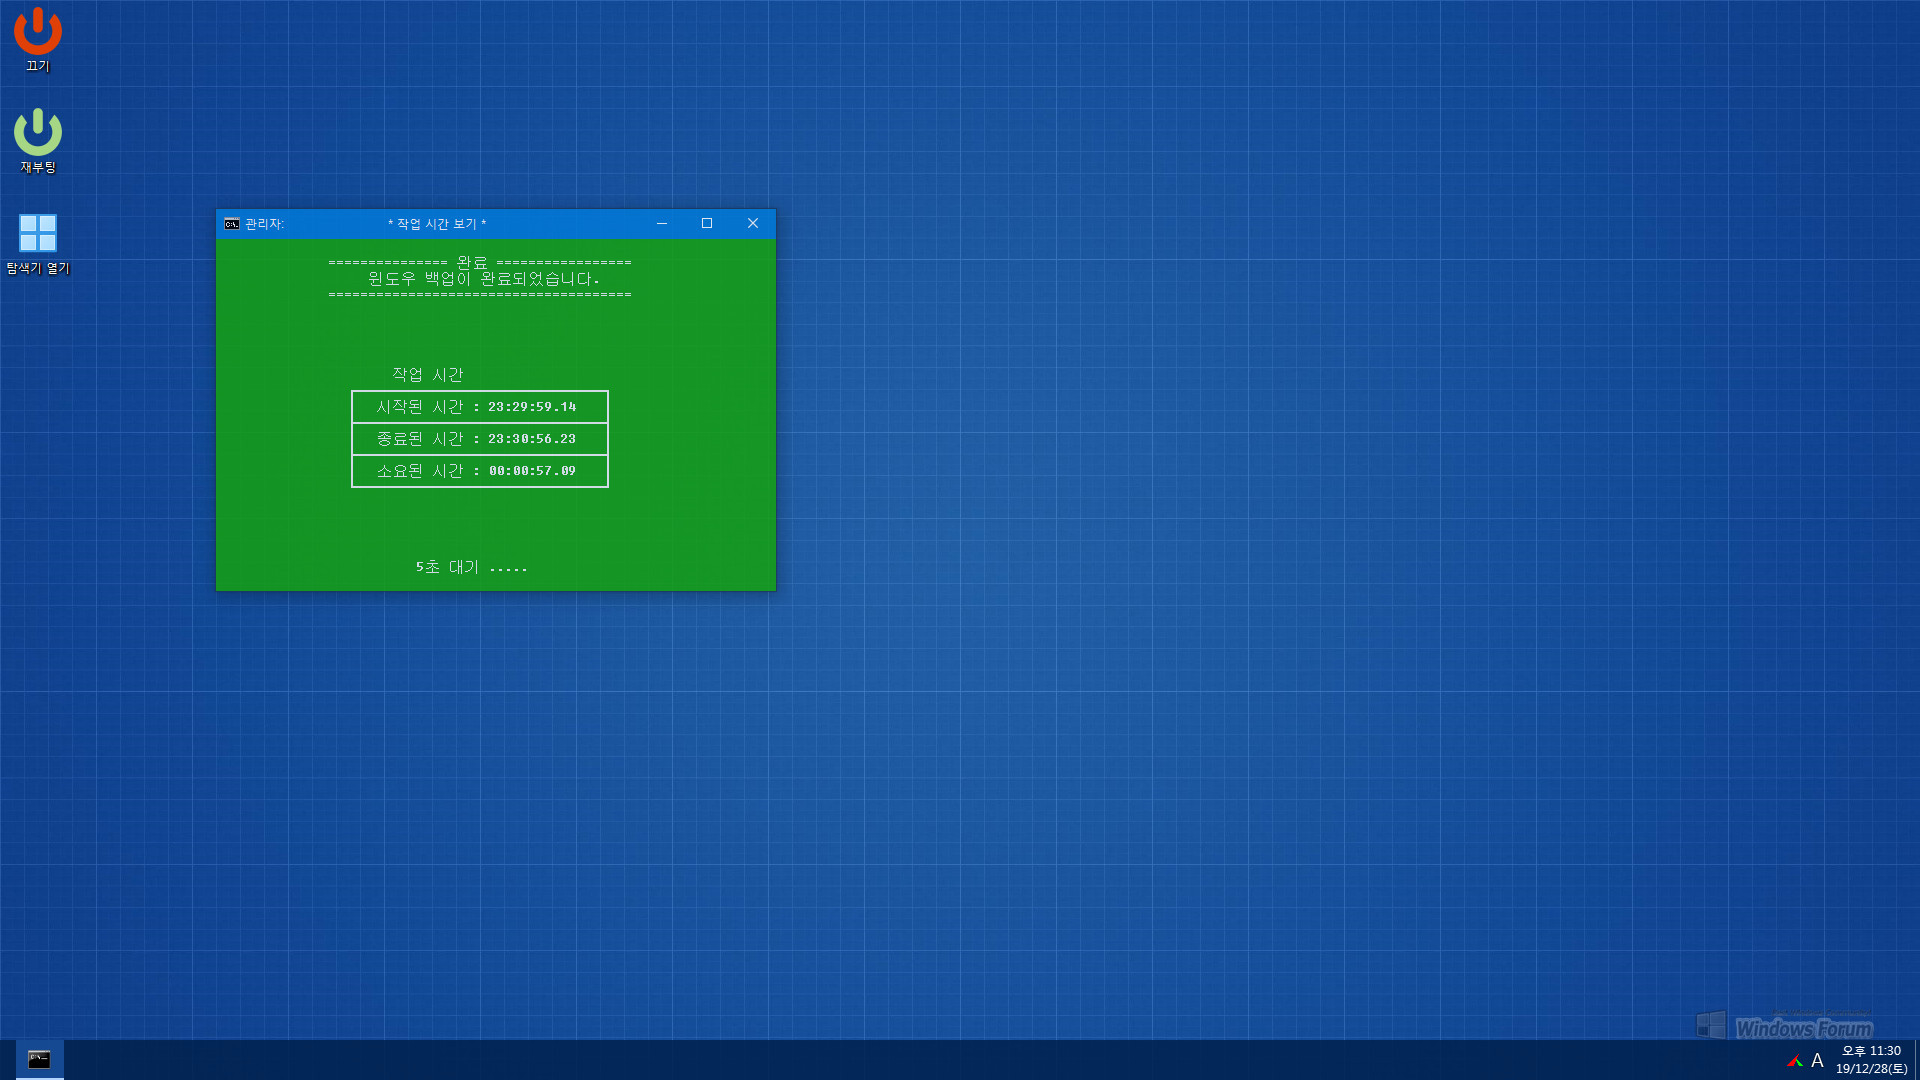
Task: Click the elapsed time value 00:00:57.09
Action: [532, 471]
